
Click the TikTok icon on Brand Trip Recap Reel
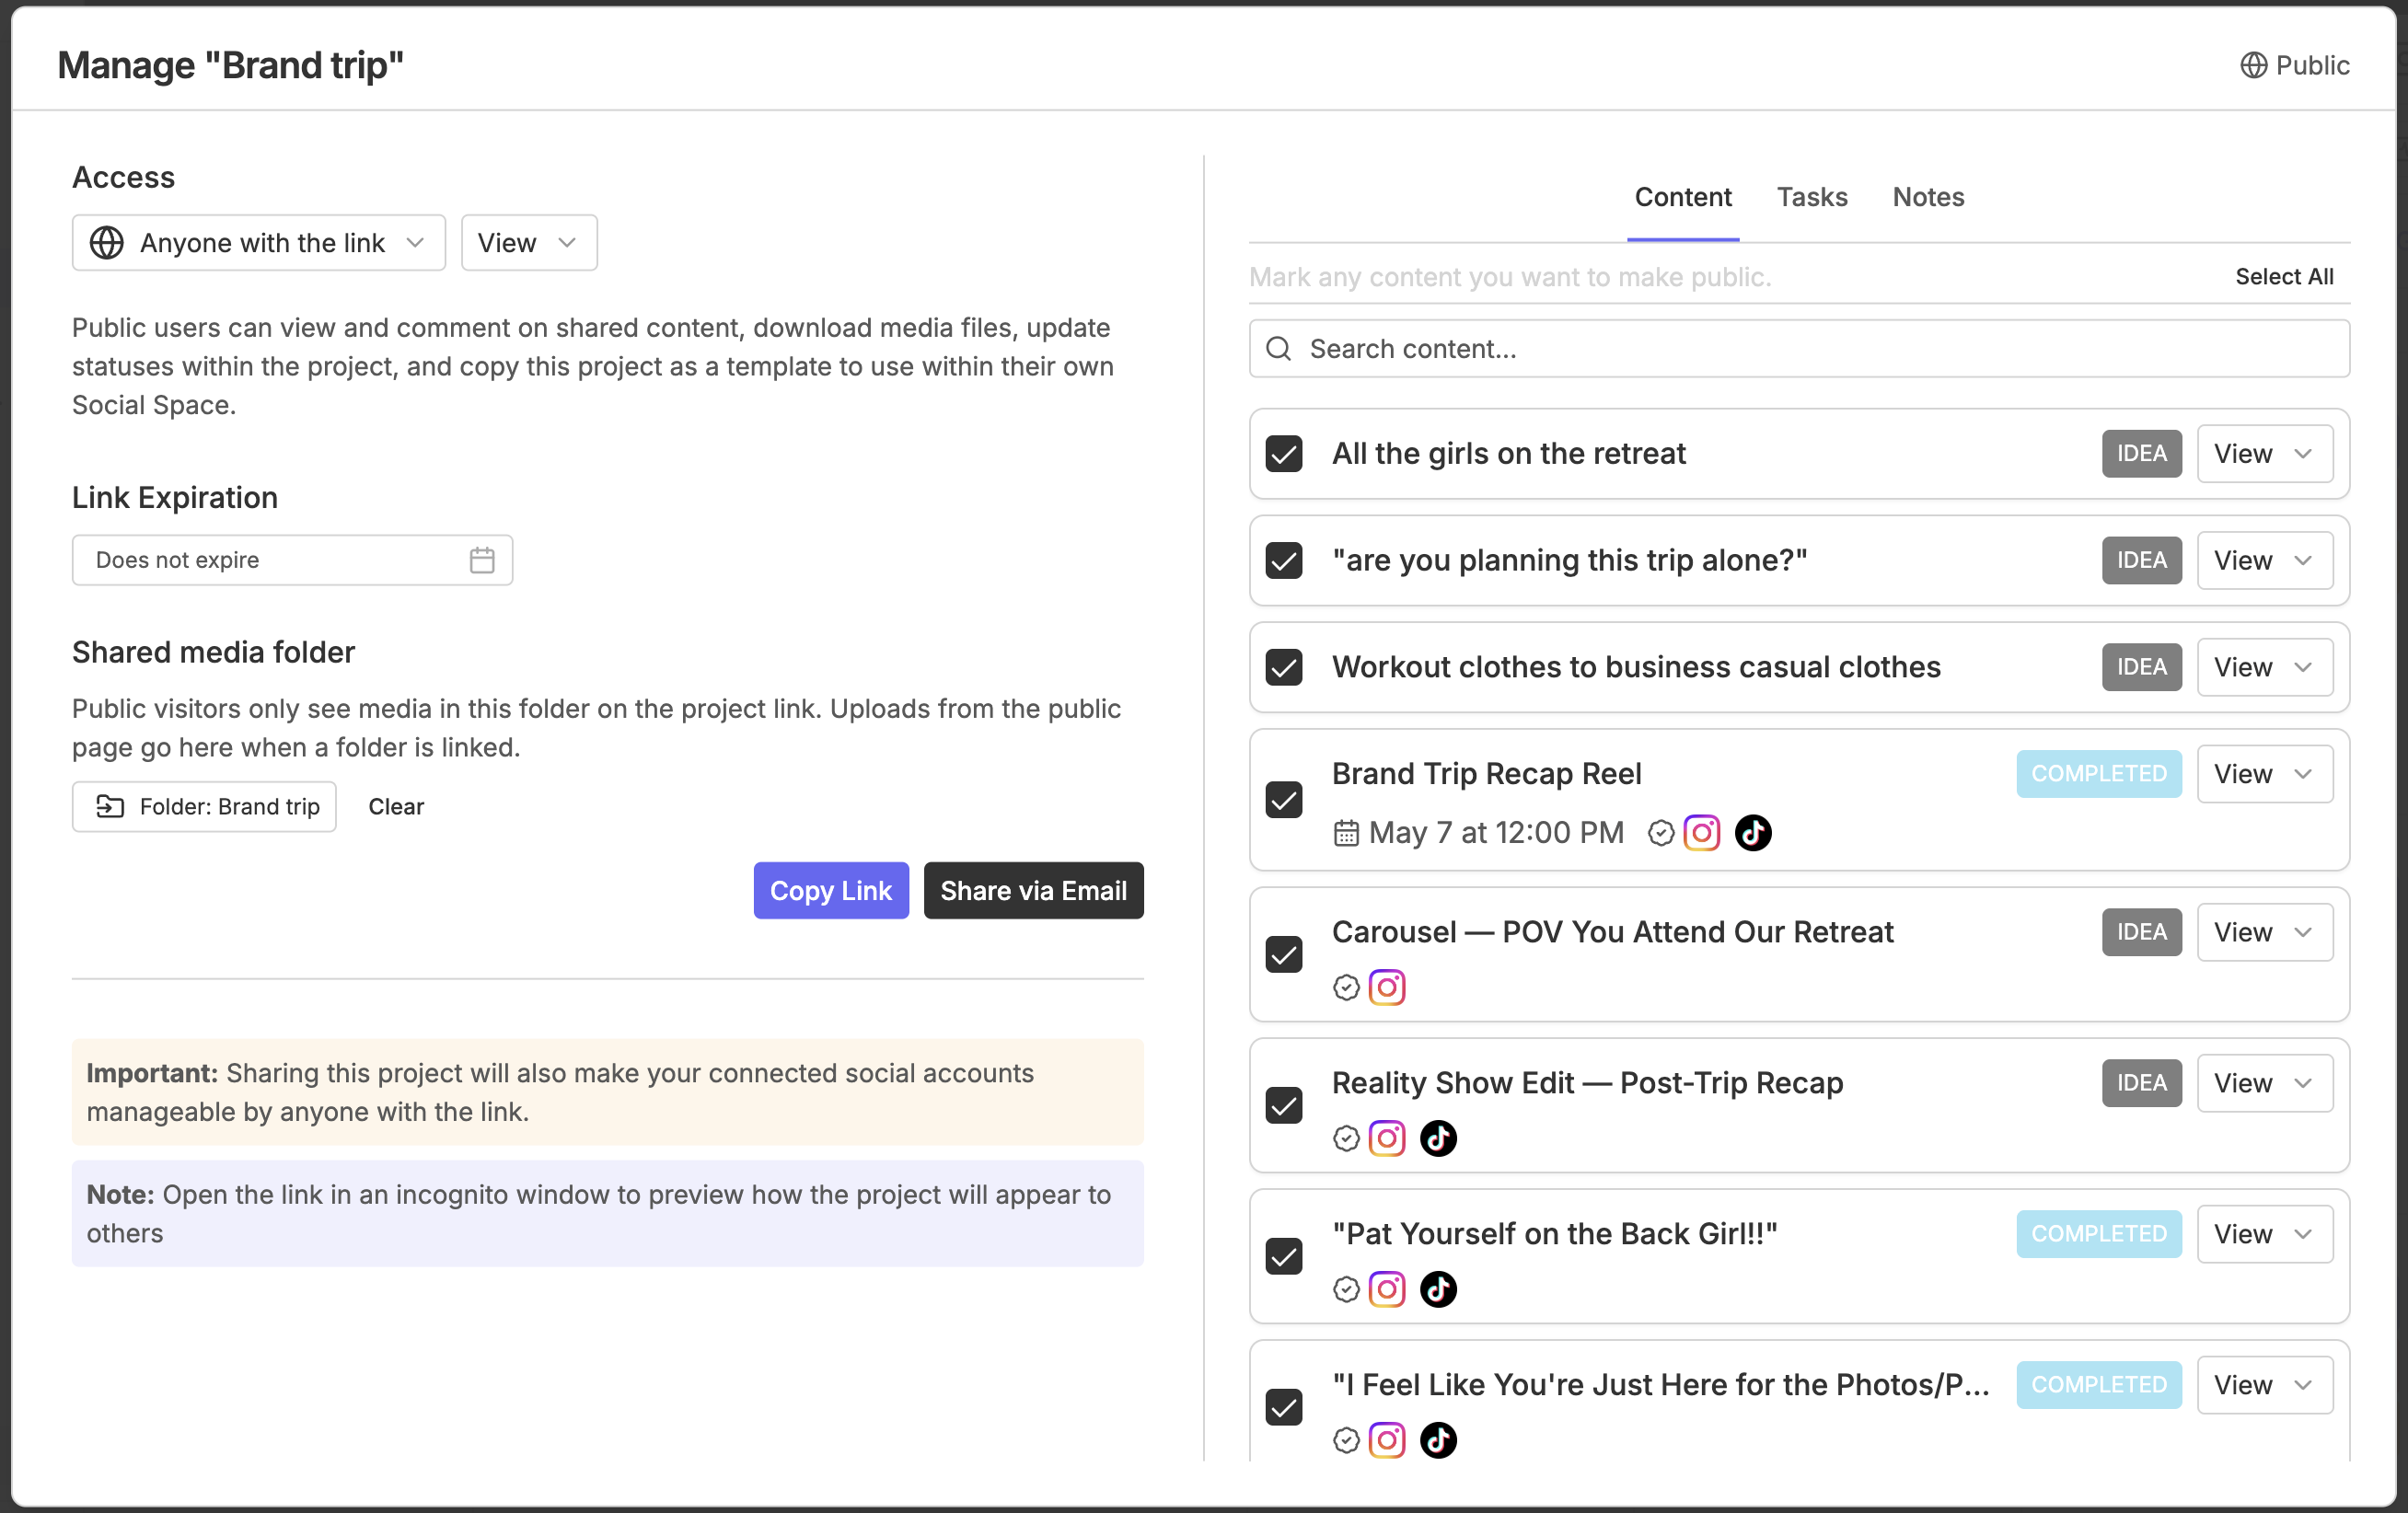pyautogui.click(x=1753, y=833)
